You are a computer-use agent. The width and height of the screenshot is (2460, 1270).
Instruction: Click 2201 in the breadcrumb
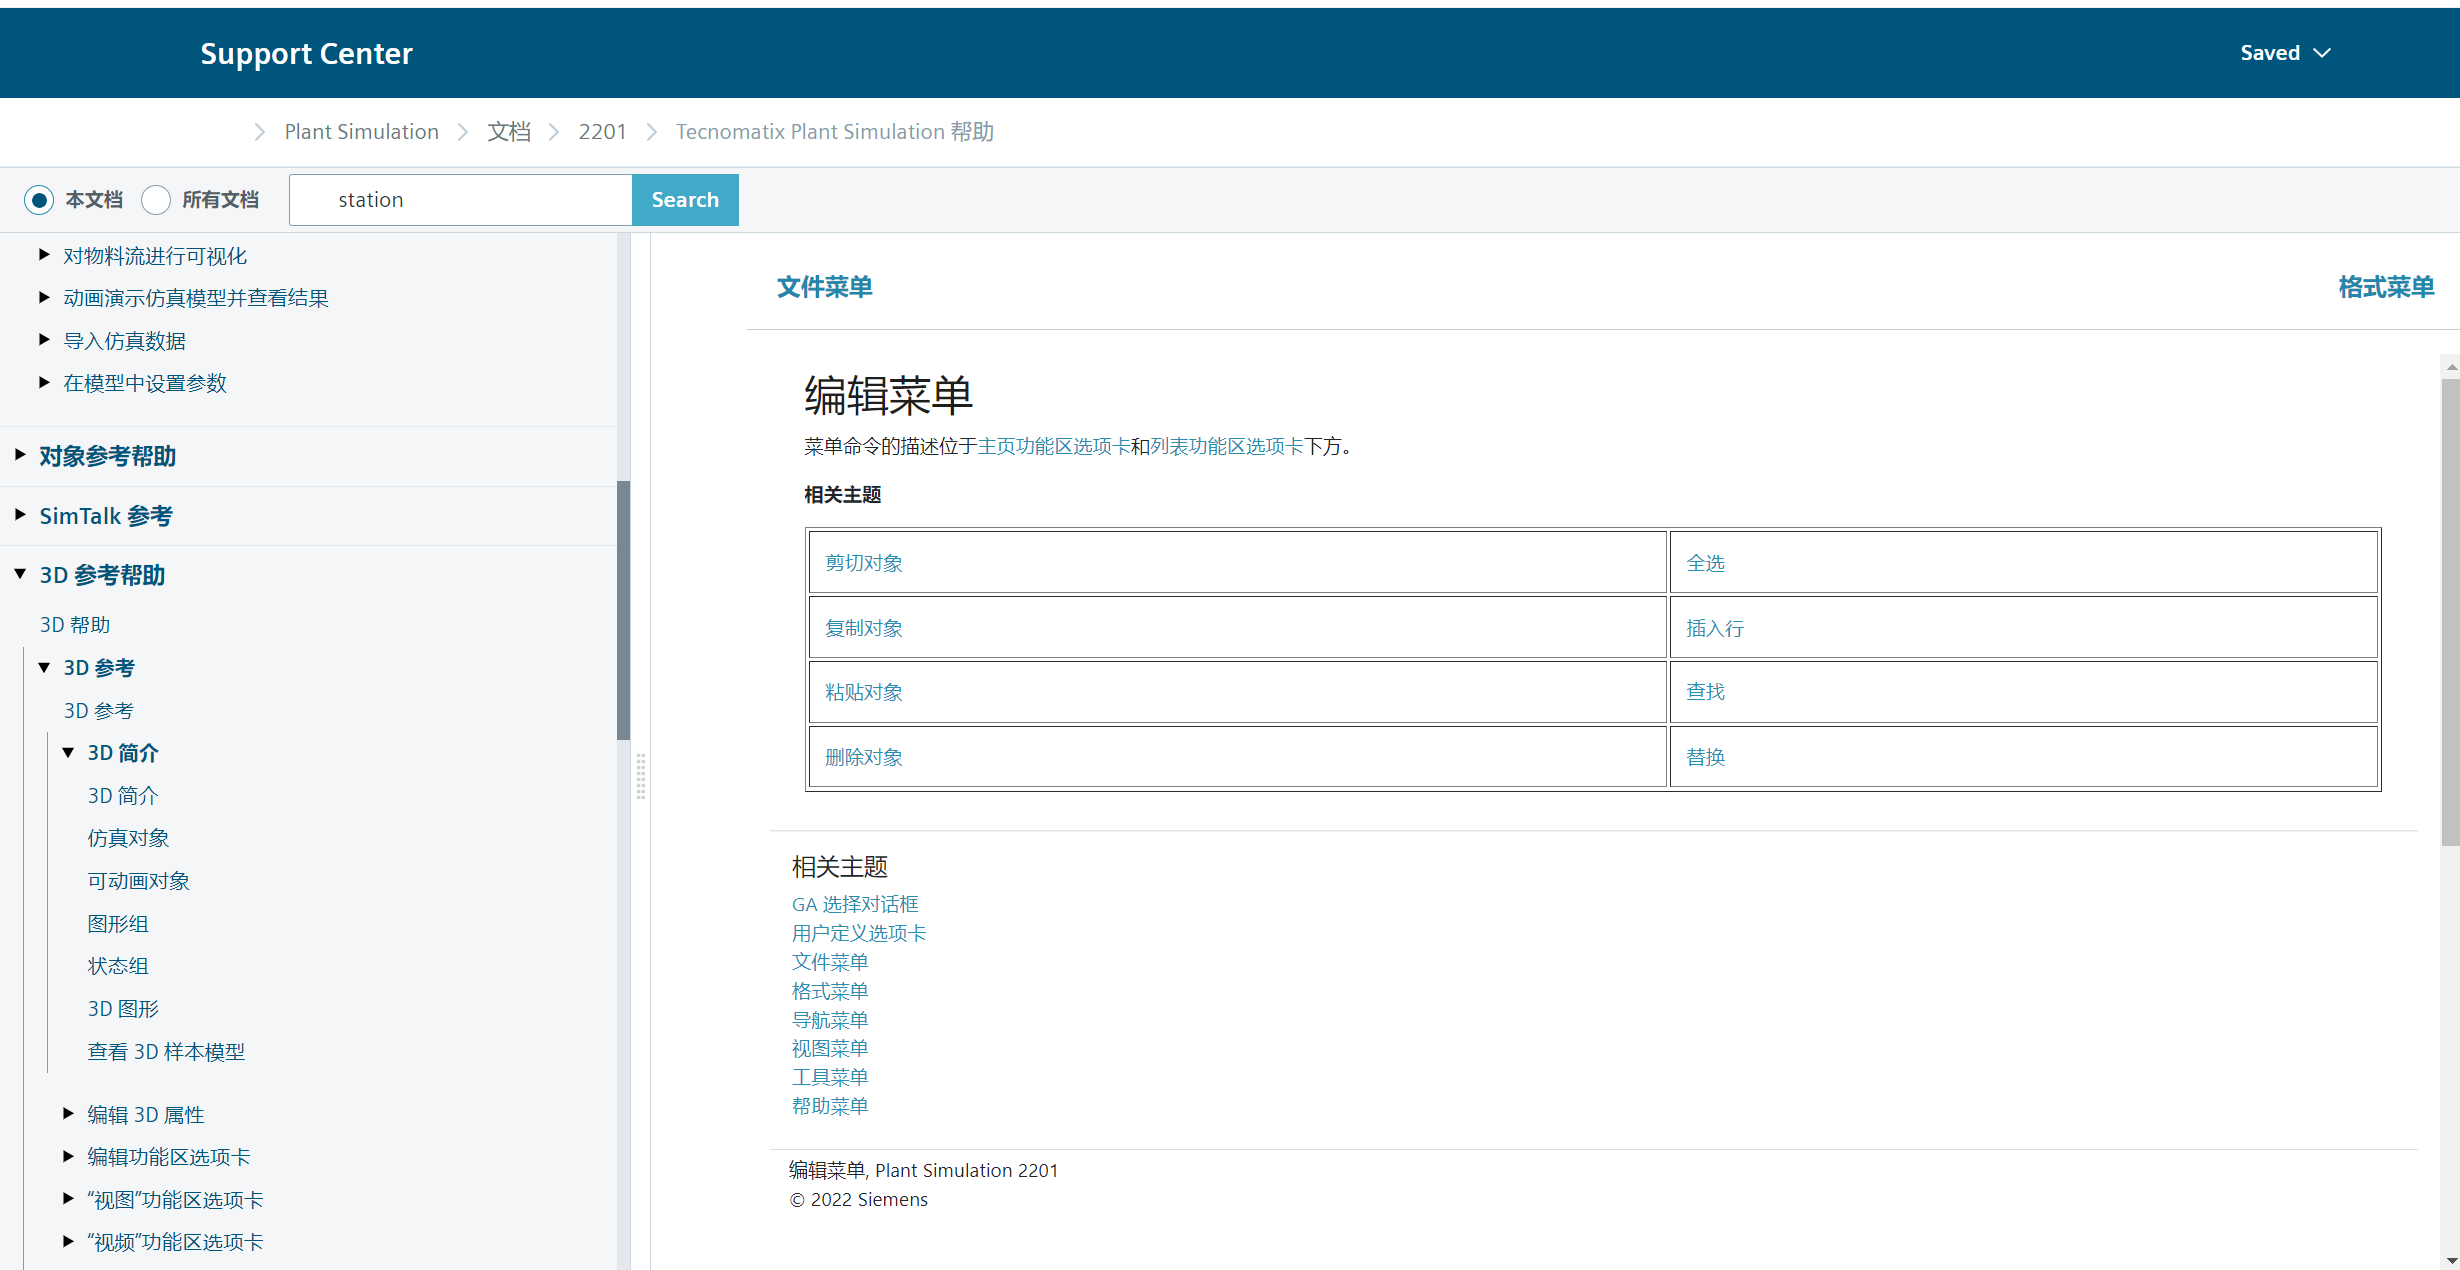point(602,132)
